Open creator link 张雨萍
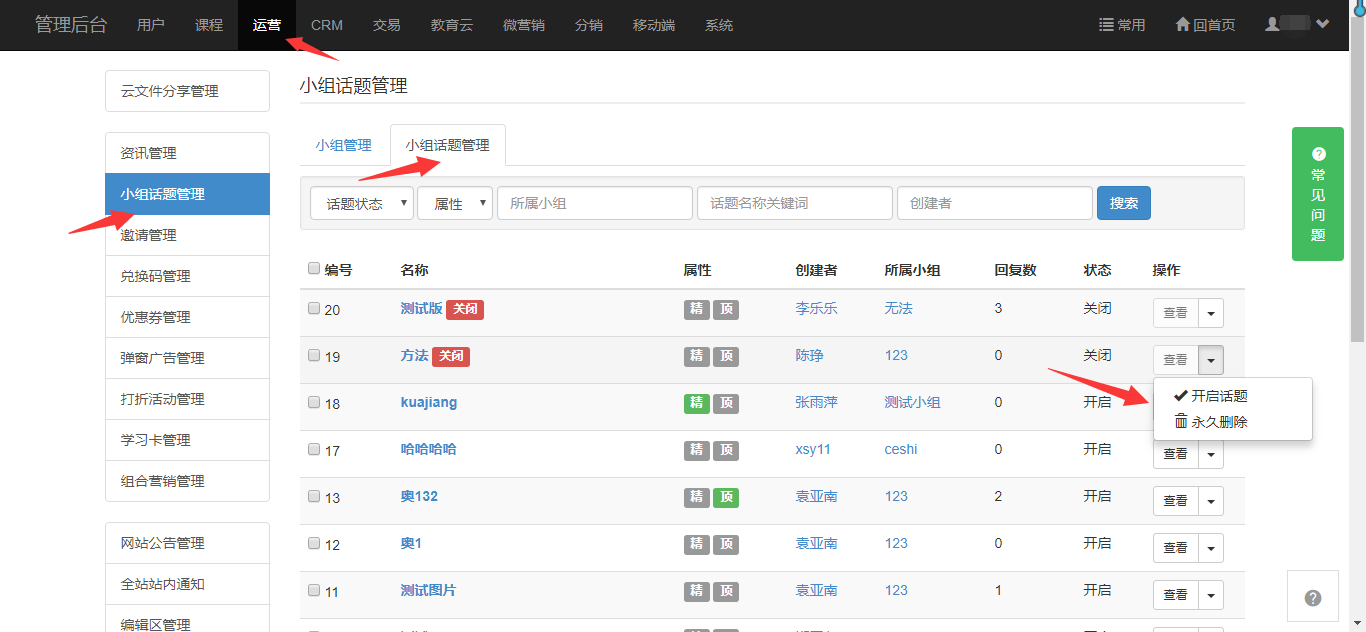 coord(816,402)
